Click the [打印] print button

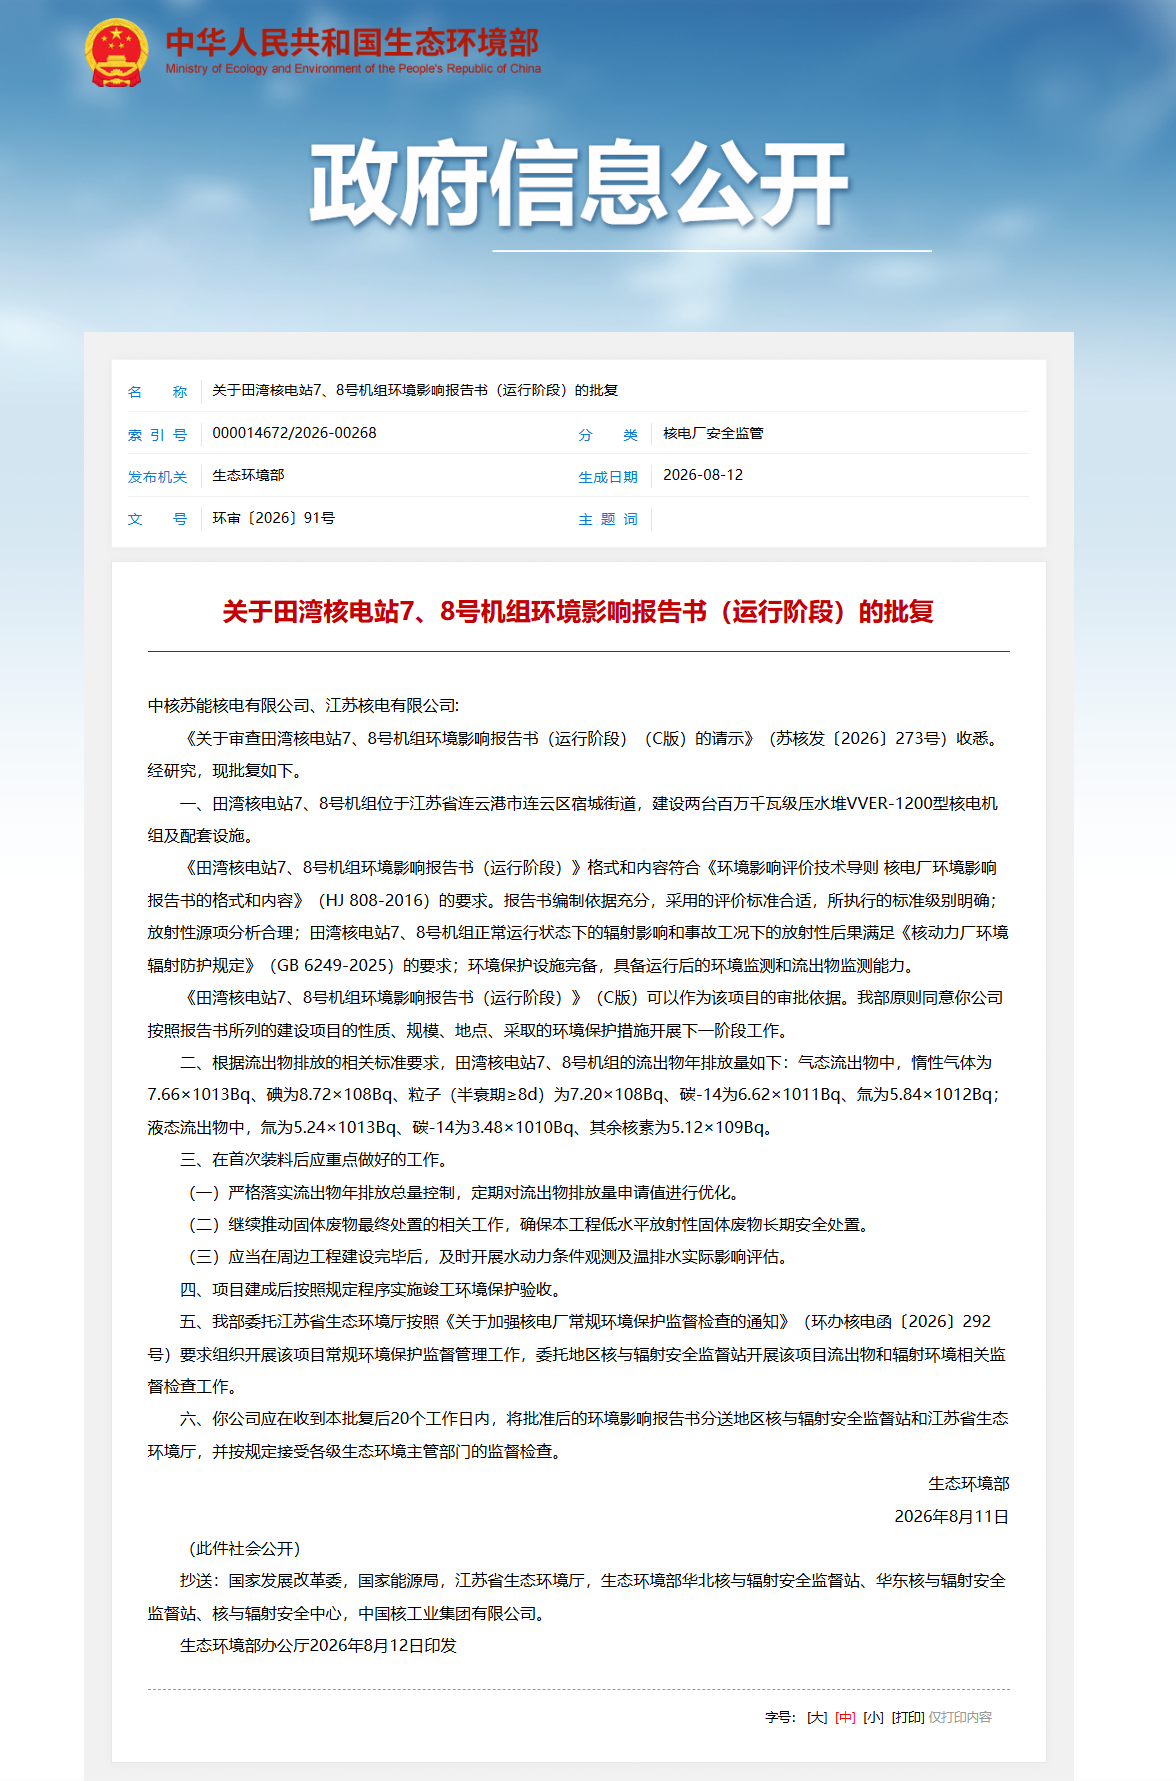[907, 1717]
